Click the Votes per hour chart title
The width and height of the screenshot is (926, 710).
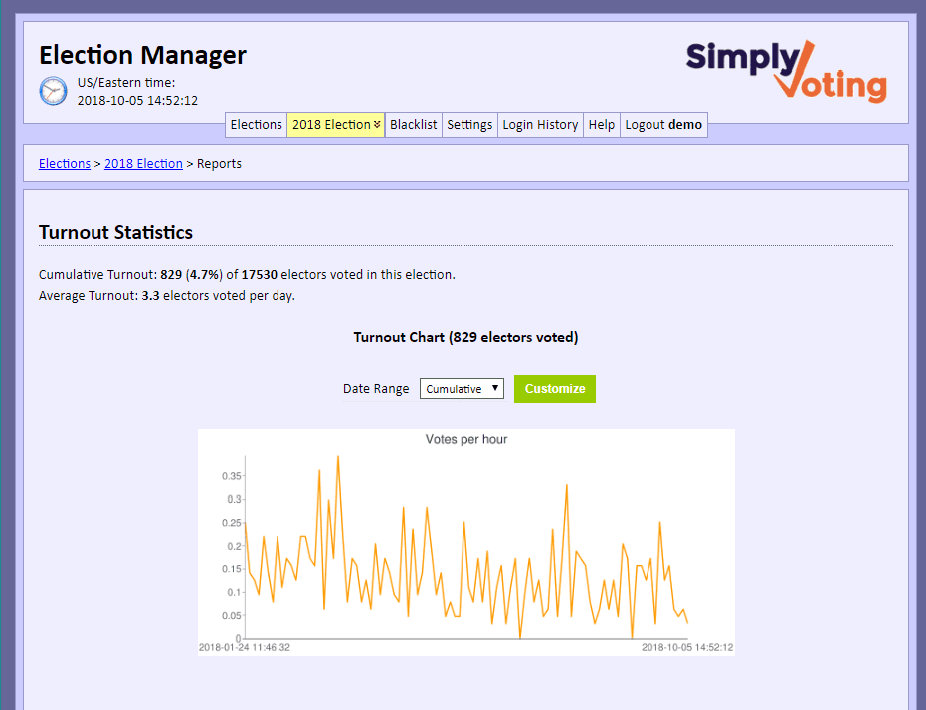pos(466,439)
